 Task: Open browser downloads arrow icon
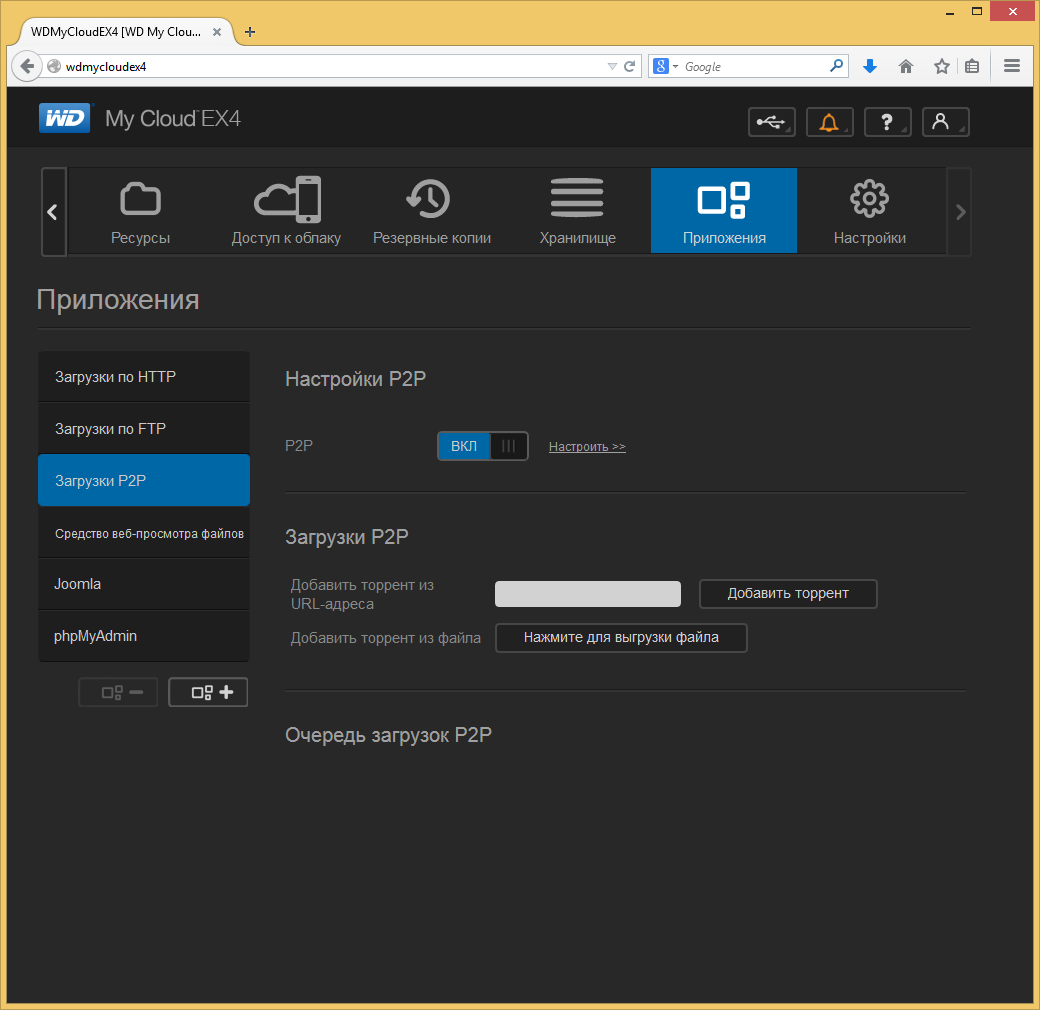[870, 66]
